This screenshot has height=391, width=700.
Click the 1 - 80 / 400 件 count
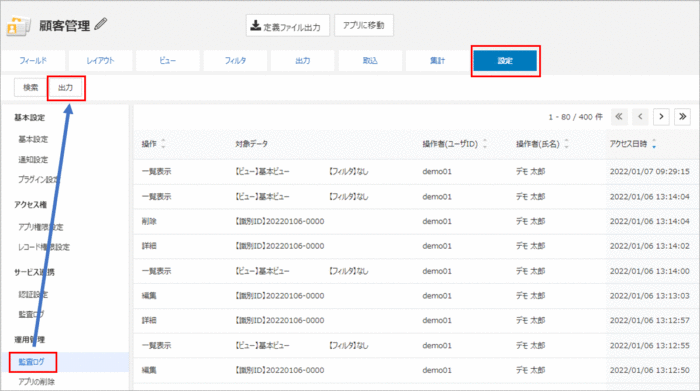[x=575, y=117]
